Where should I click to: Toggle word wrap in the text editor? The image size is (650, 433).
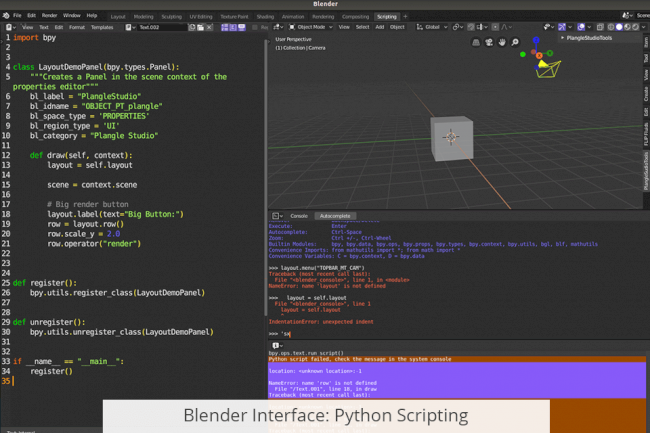coord(233,27)
